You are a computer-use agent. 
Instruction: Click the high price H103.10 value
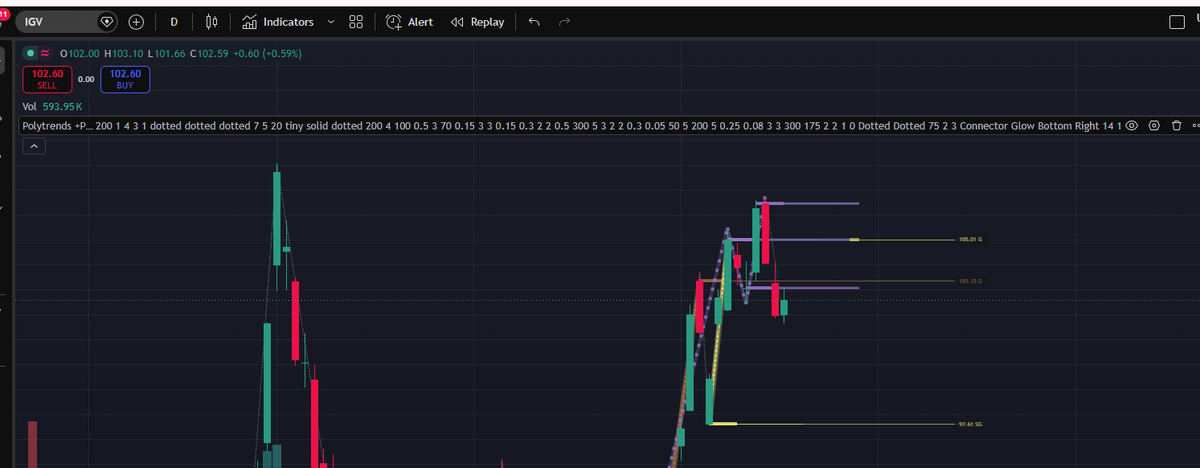[123, 53]
